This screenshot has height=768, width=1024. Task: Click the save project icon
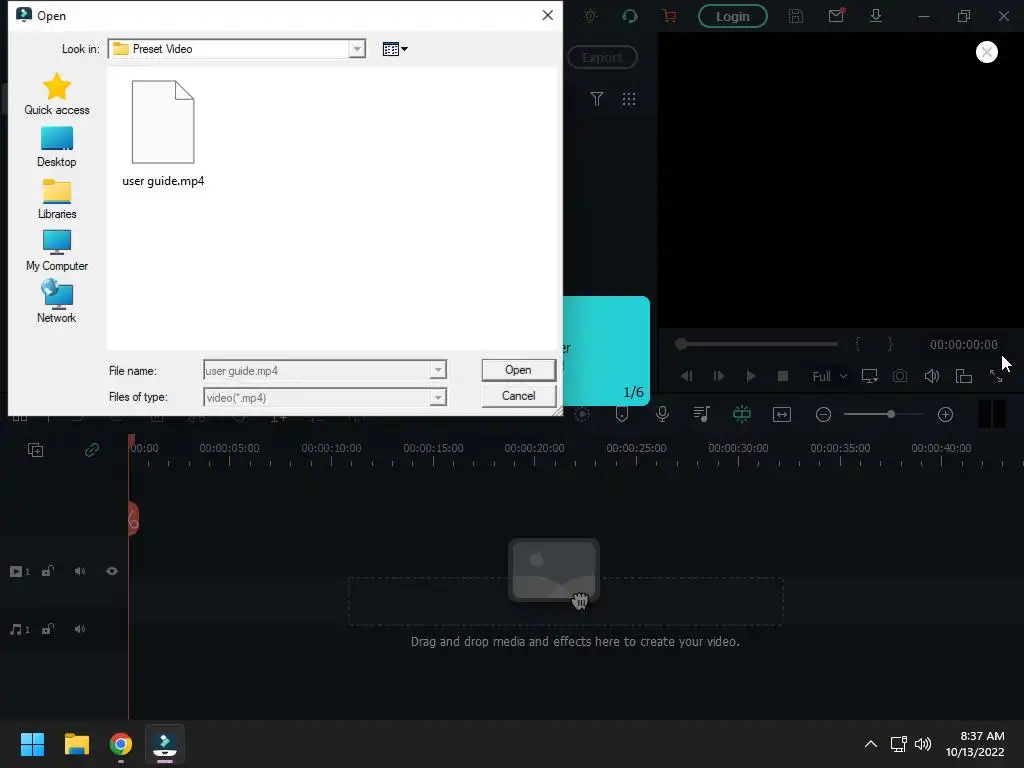click(x=795, y=16)
